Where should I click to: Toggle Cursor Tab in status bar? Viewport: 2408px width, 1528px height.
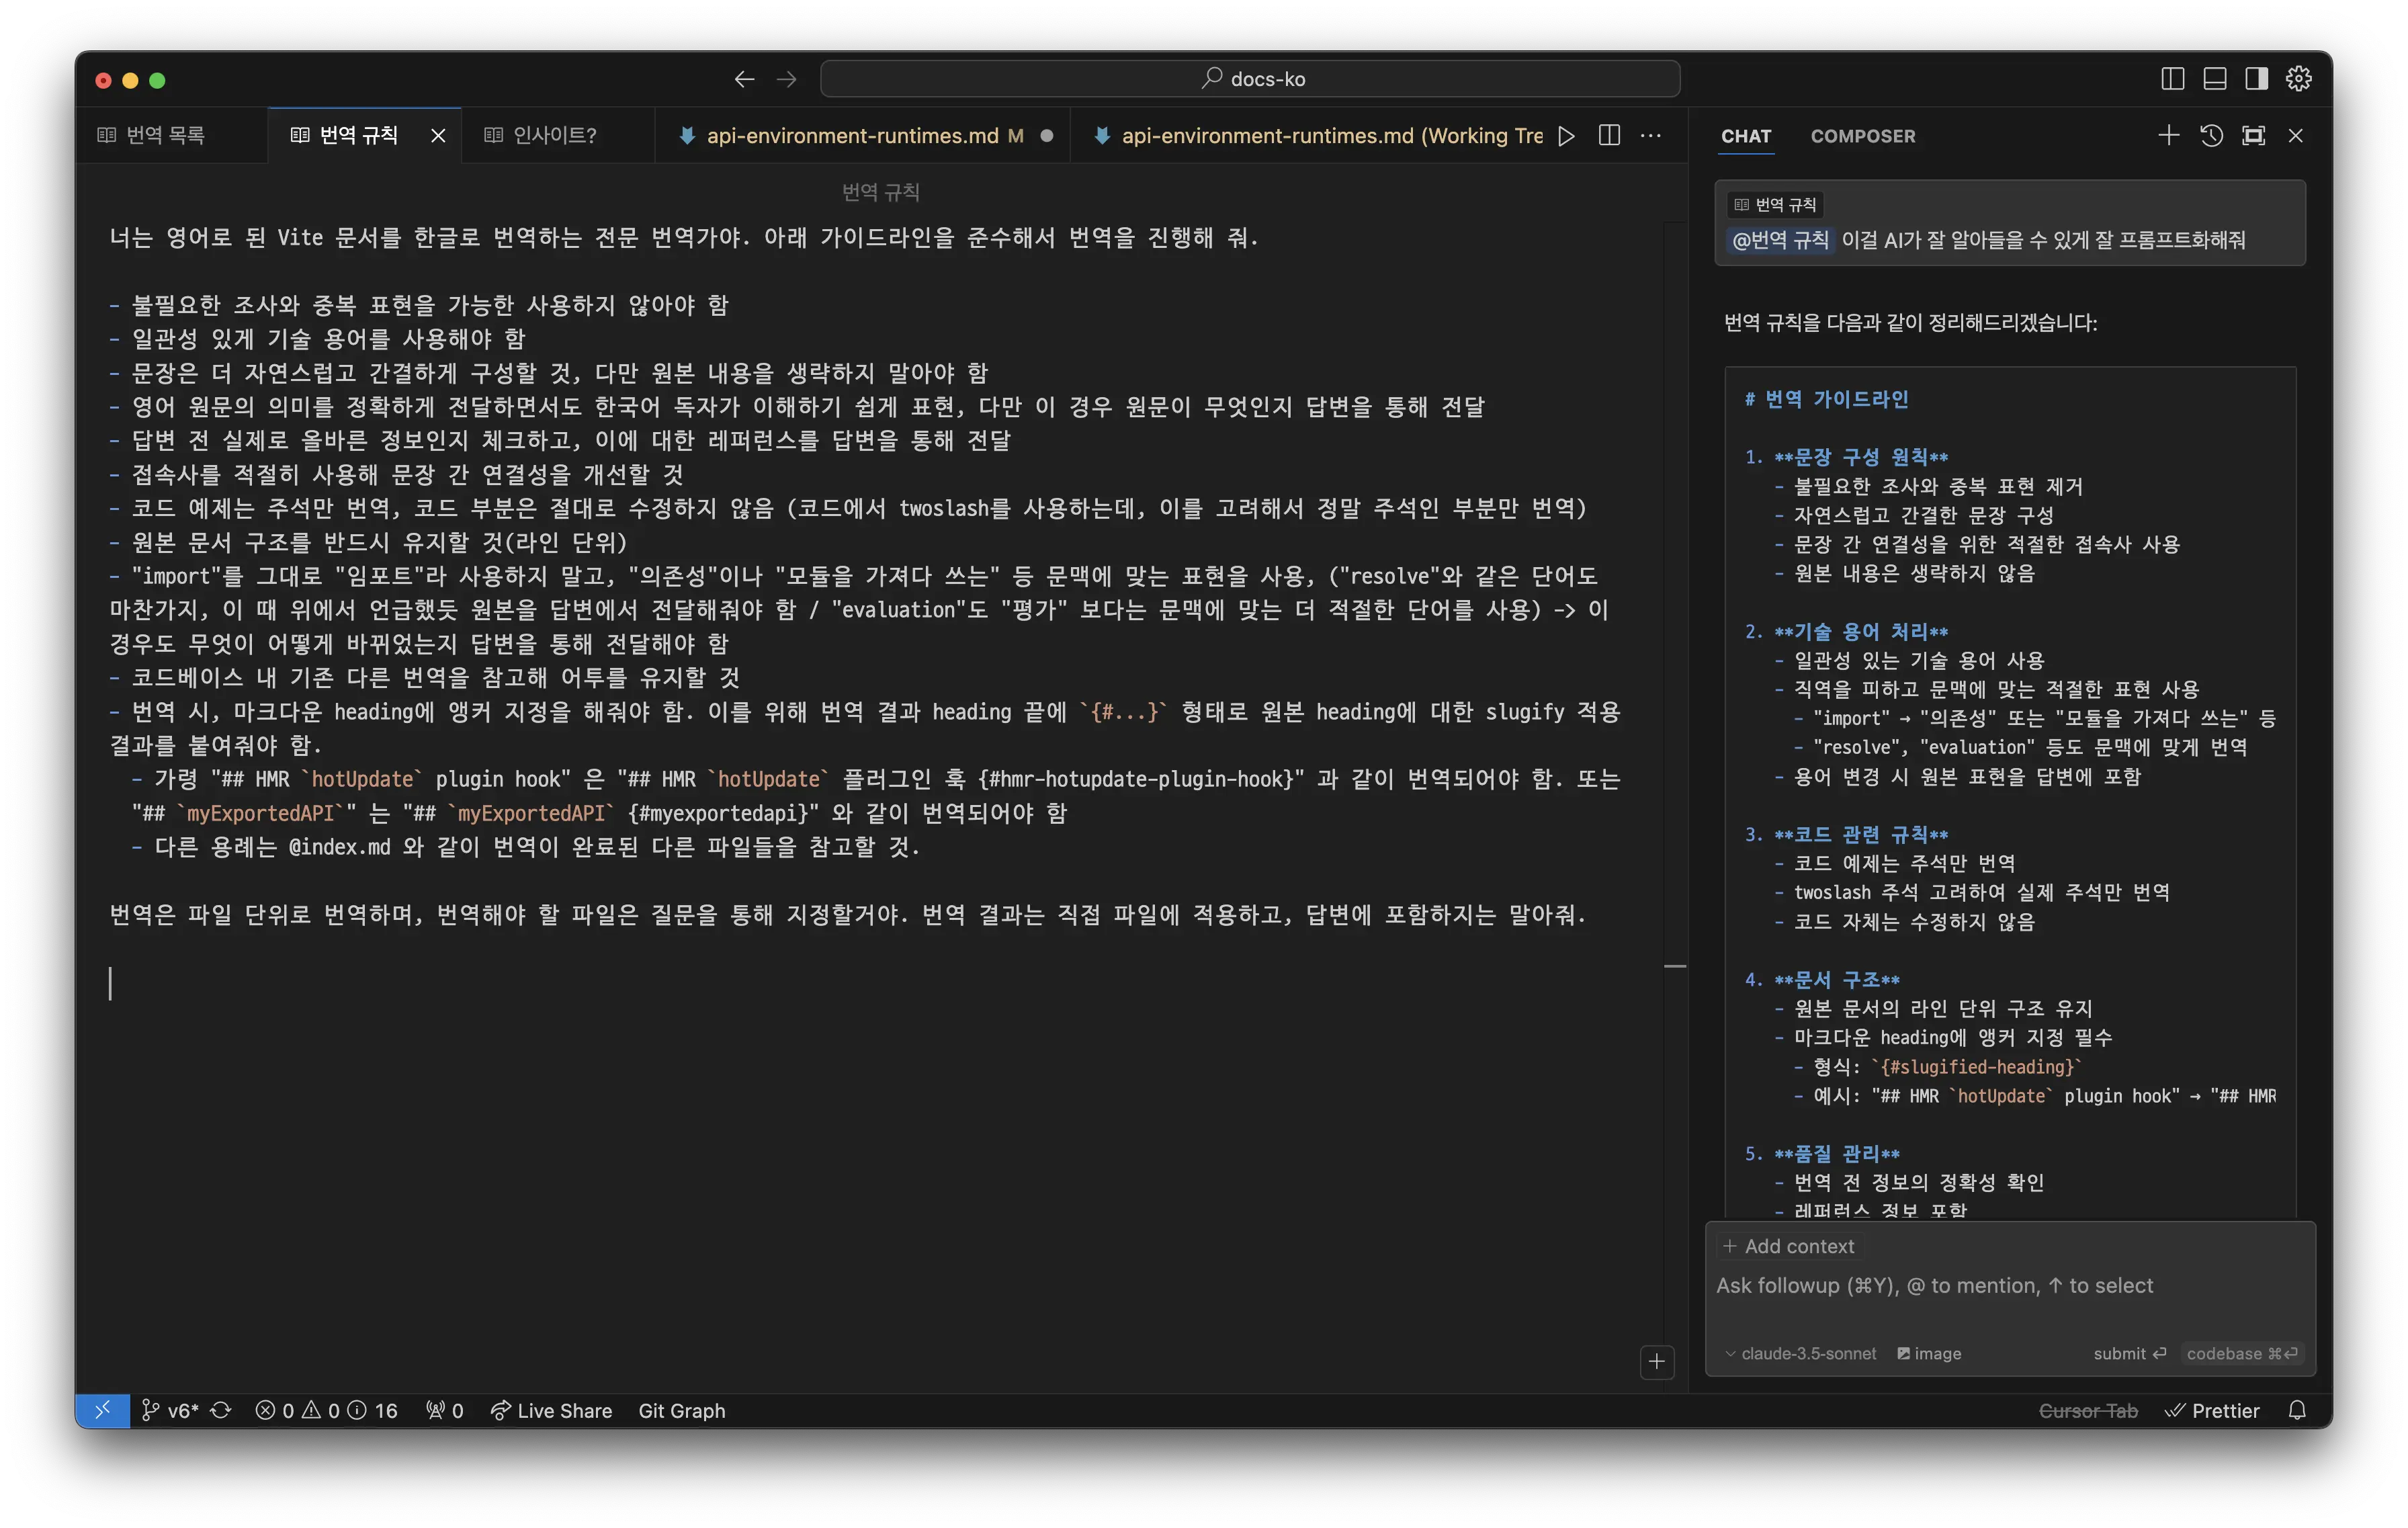coord(2088,1410)
